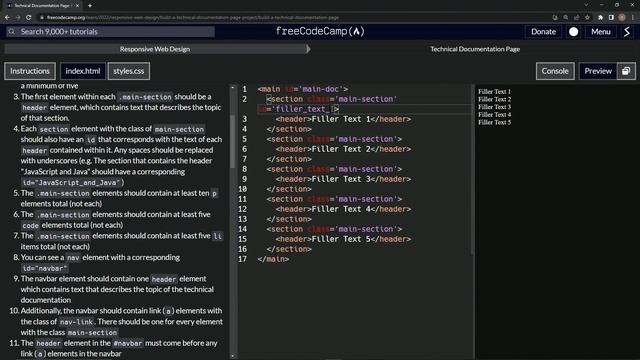Screen dimensions: 640x360
Task: Click the instructions scrollbar down arrow
Action: 233,356
